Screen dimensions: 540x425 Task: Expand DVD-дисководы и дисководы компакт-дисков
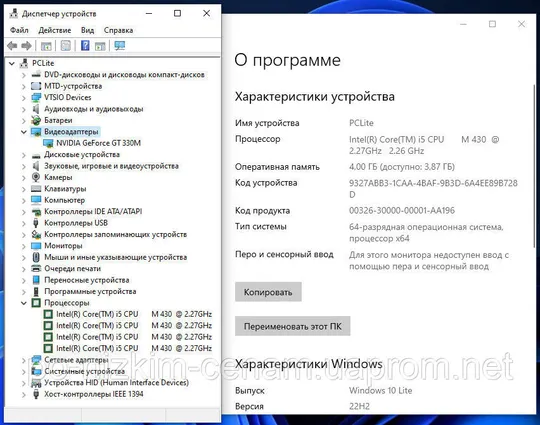(x=23, y=75)
